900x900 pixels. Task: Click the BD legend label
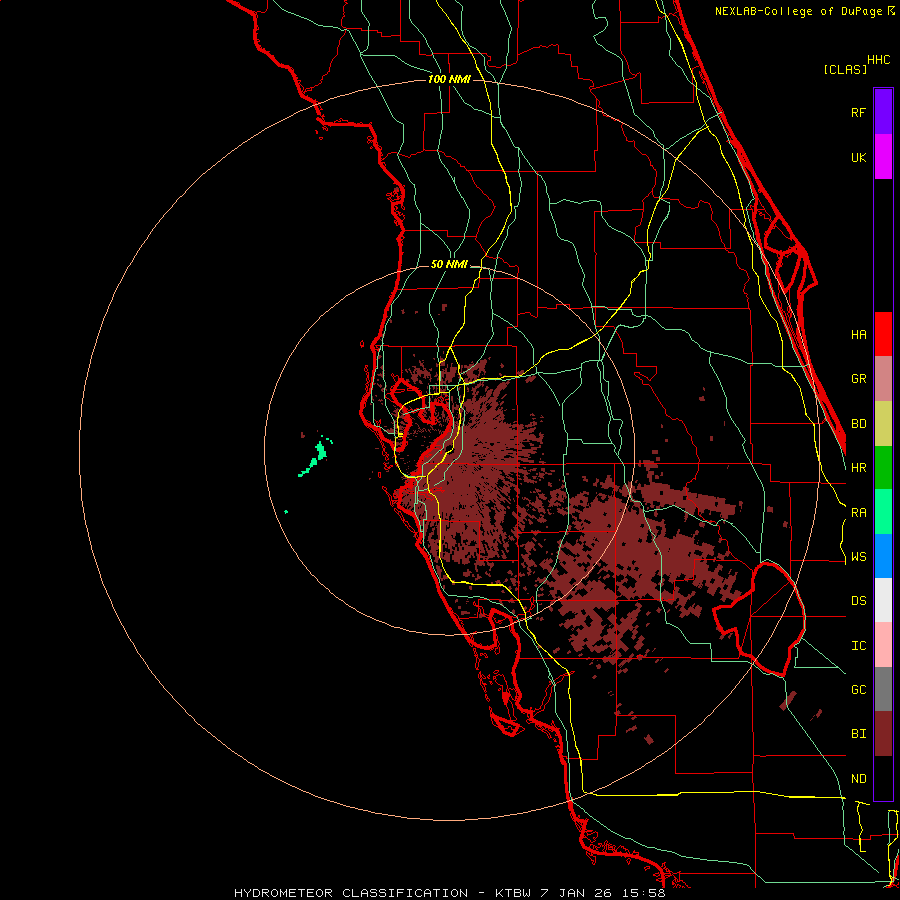coord(858,424)
